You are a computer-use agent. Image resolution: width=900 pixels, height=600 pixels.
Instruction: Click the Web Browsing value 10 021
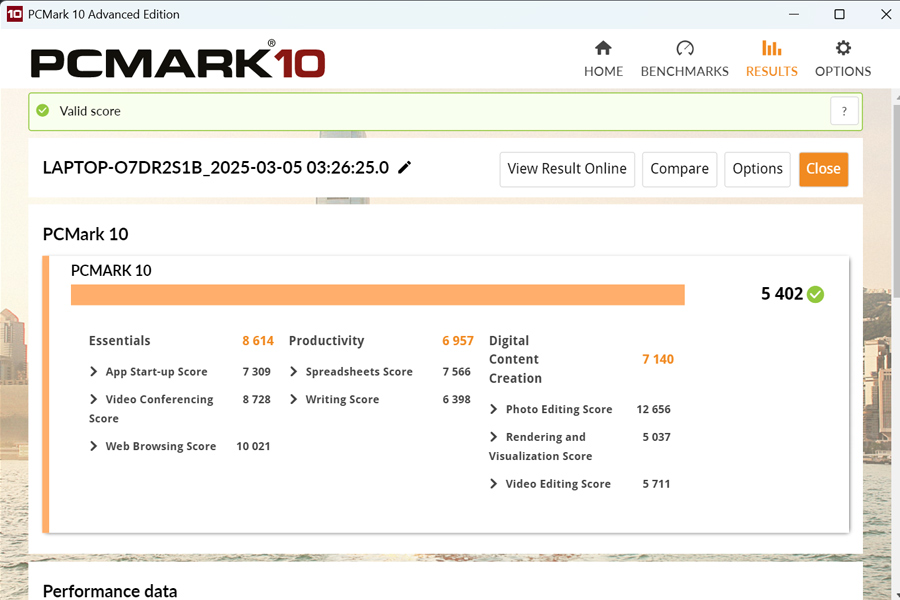click(253, 446)
